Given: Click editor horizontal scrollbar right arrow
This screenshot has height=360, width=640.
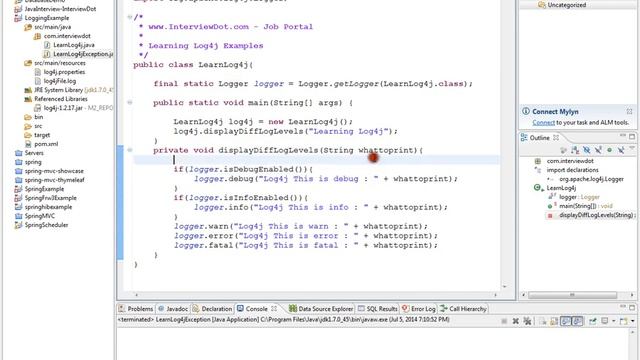Looking at the screenshot, I should (x=496, y=295).
